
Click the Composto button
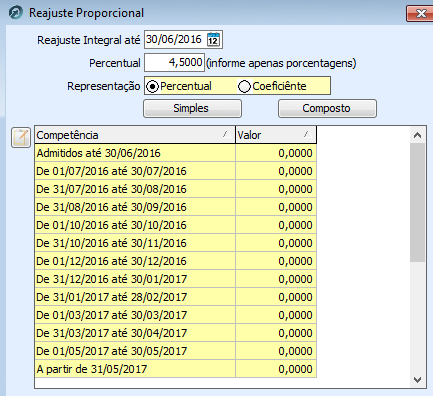click(327, 108)
